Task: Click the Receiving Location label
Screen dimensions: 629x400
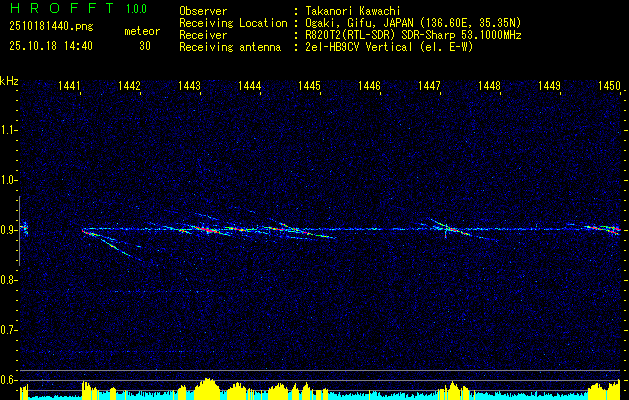Action: (233, 23)
